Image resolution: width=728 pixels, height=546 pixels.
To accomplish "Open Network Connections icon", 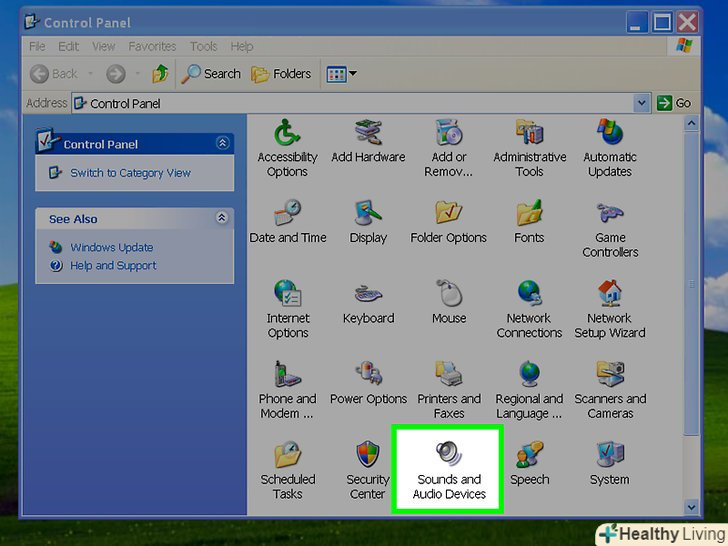I will click(529, 310).
